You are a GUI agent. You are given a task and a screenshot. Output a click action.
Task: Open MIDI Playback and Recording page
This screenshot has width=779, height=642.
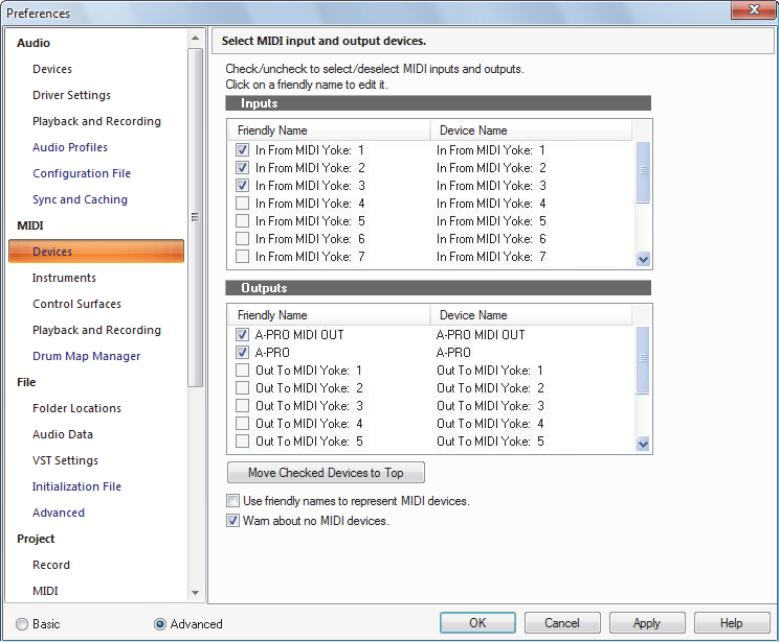pos(97,330)
